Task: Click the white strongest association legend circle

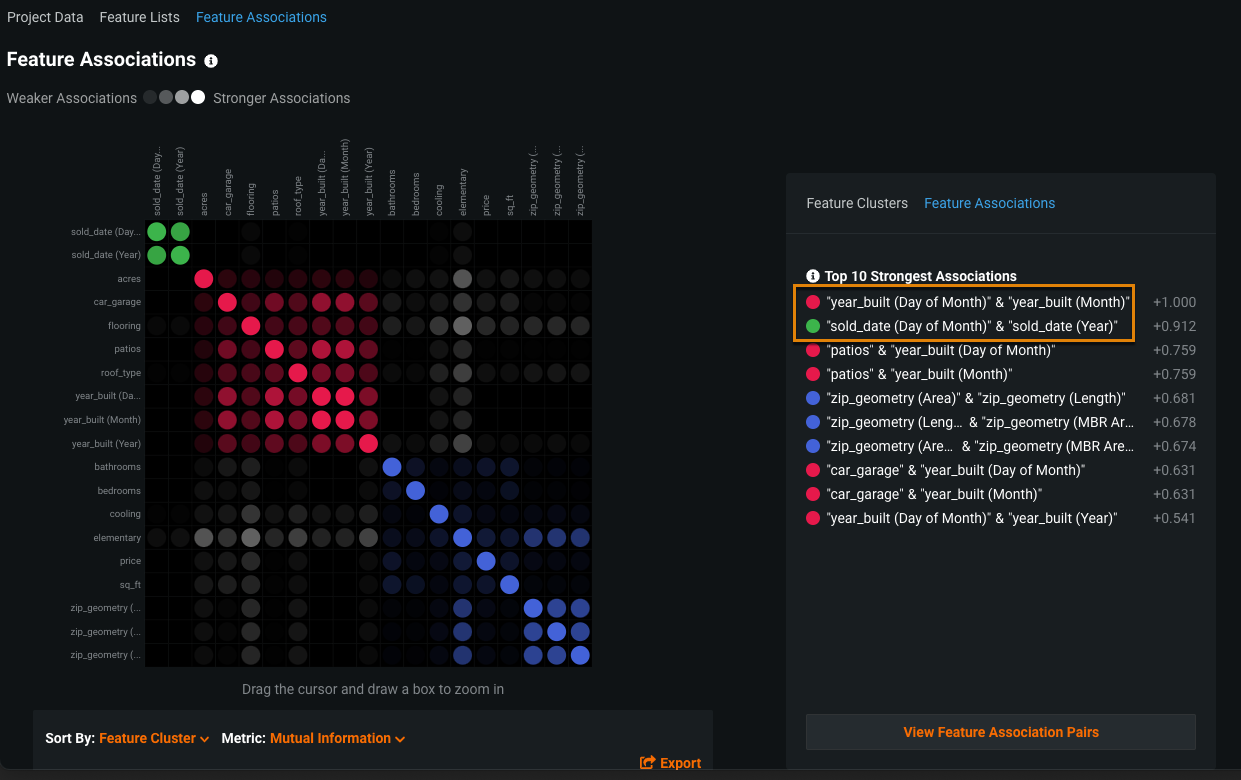Action: [198, 97]
